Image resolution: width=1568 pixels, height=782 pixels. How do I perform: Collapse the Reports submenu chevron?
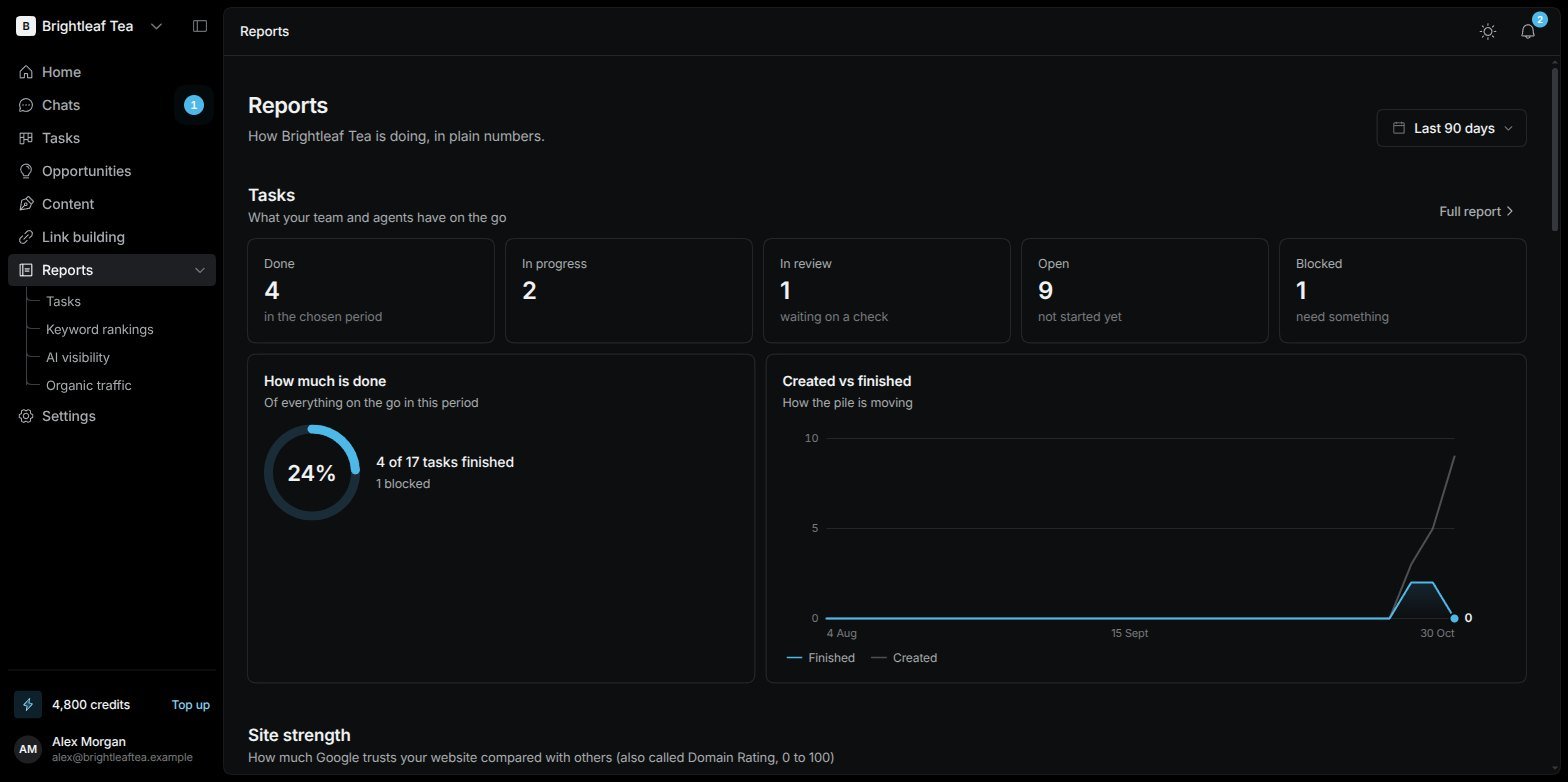pyautogui.click(x=200, y=270)
